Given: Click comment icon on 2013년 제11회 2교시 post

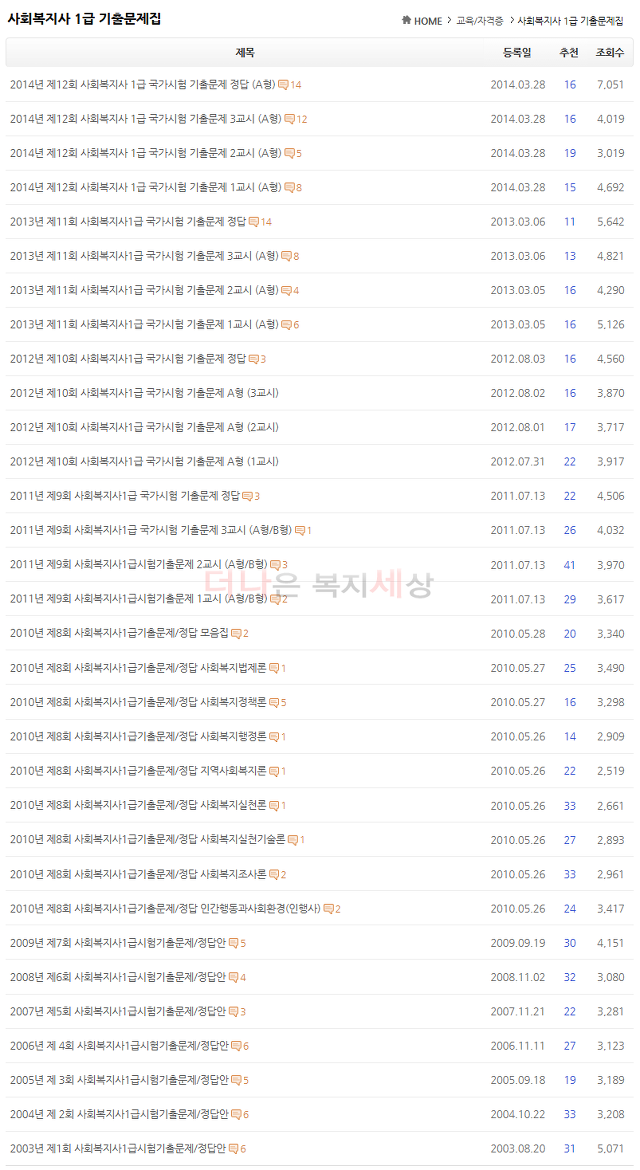Looking at the screenshot, I should tap(286, 291).
